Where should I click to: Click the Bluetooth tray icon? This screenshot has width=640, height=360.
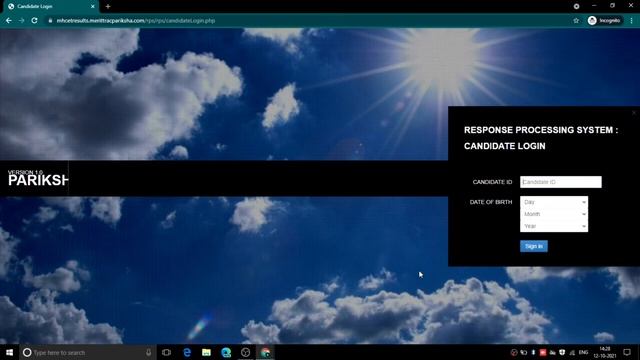(533, 352)
